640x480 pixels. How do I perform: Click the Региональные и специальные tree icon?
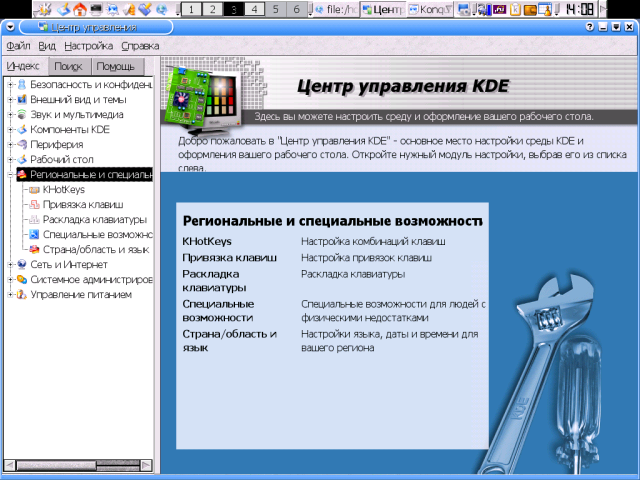(x=22, y=175)
